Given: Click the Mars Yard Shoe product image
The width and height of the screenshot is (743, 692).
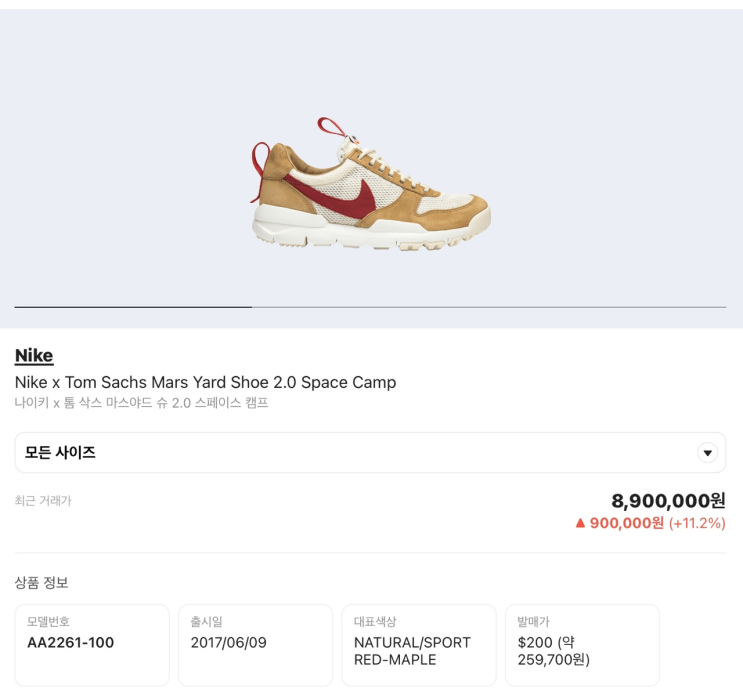Looking at the screenshot, I should click(x=371, y=185).
